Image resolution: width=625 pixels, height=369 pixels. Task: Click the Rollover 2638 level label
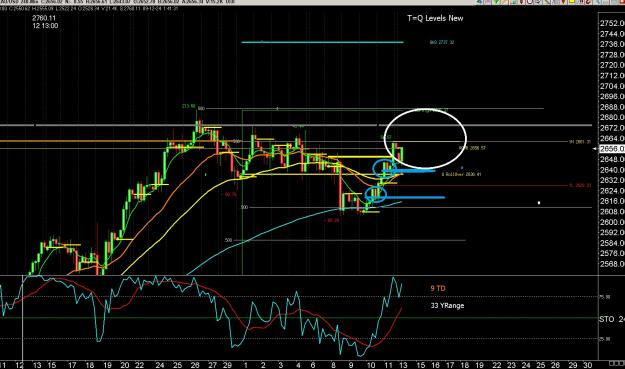point(461,174)
